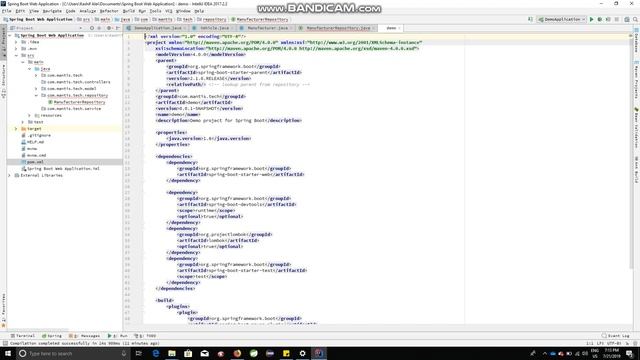Viewport: 640px width, 360px height.
Task: Expand the .idea folder
Action: (16, 42)
